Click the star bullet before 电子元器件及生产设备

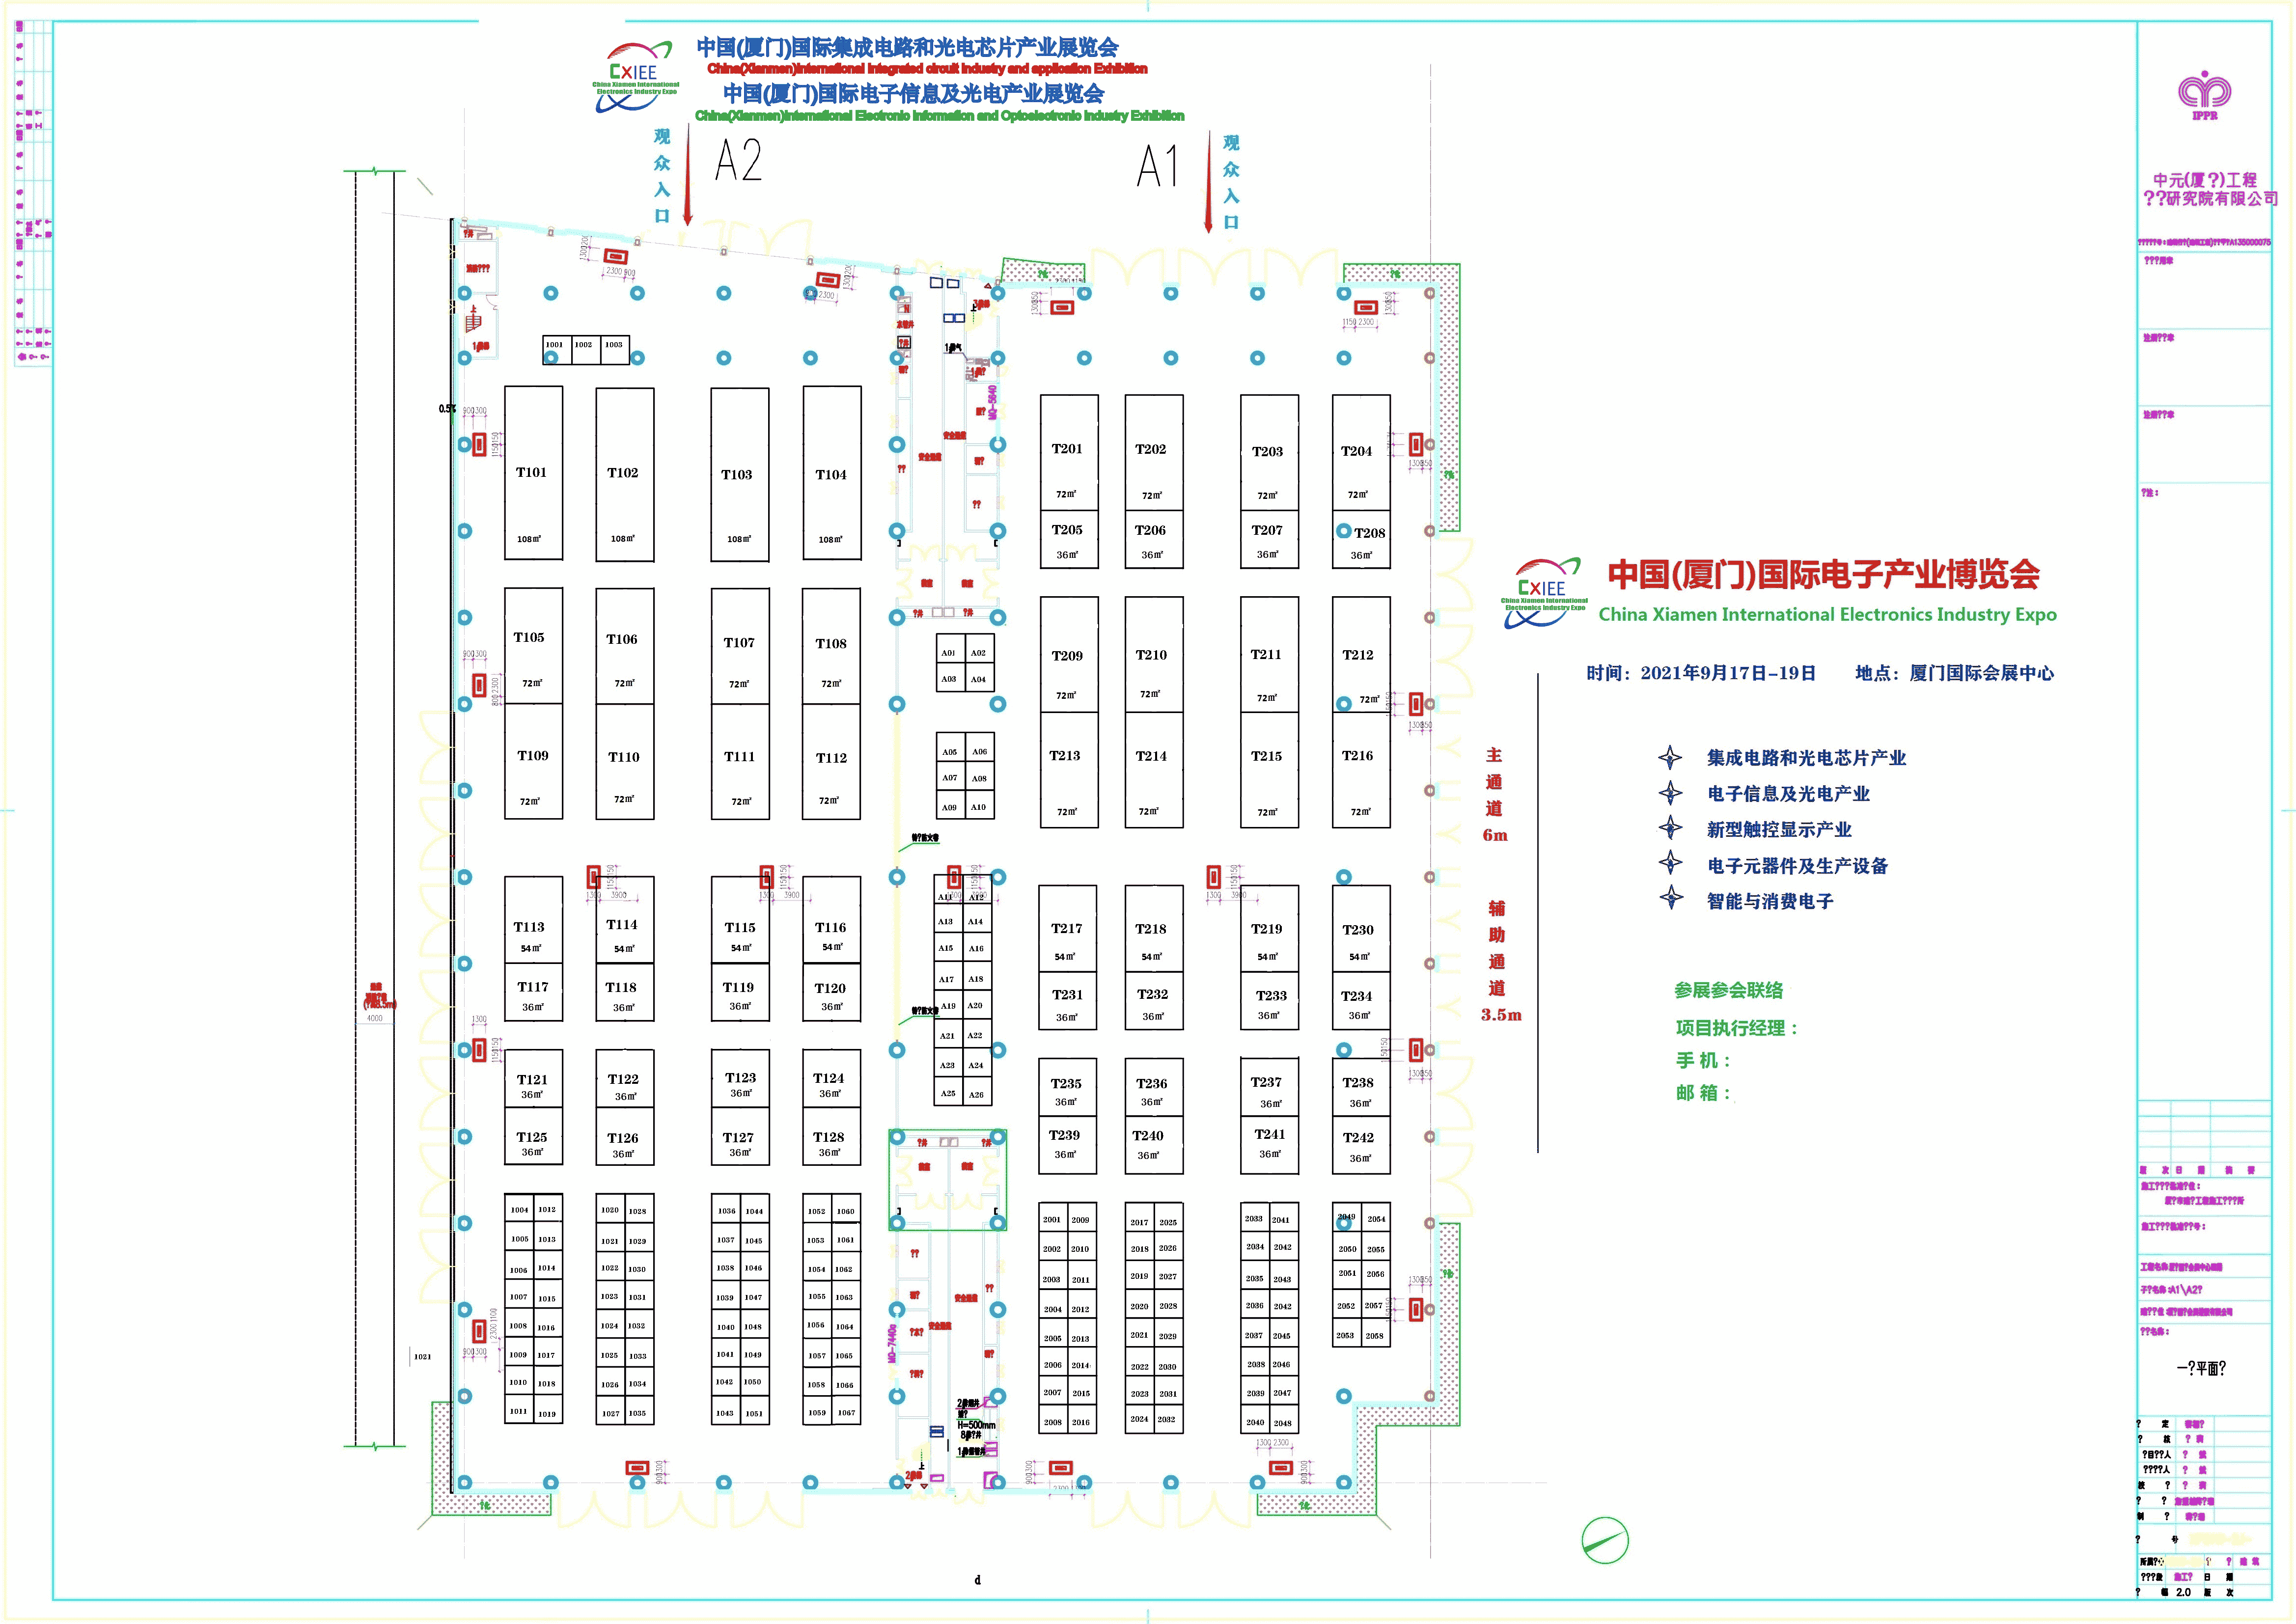click(x=1670, y=863)
